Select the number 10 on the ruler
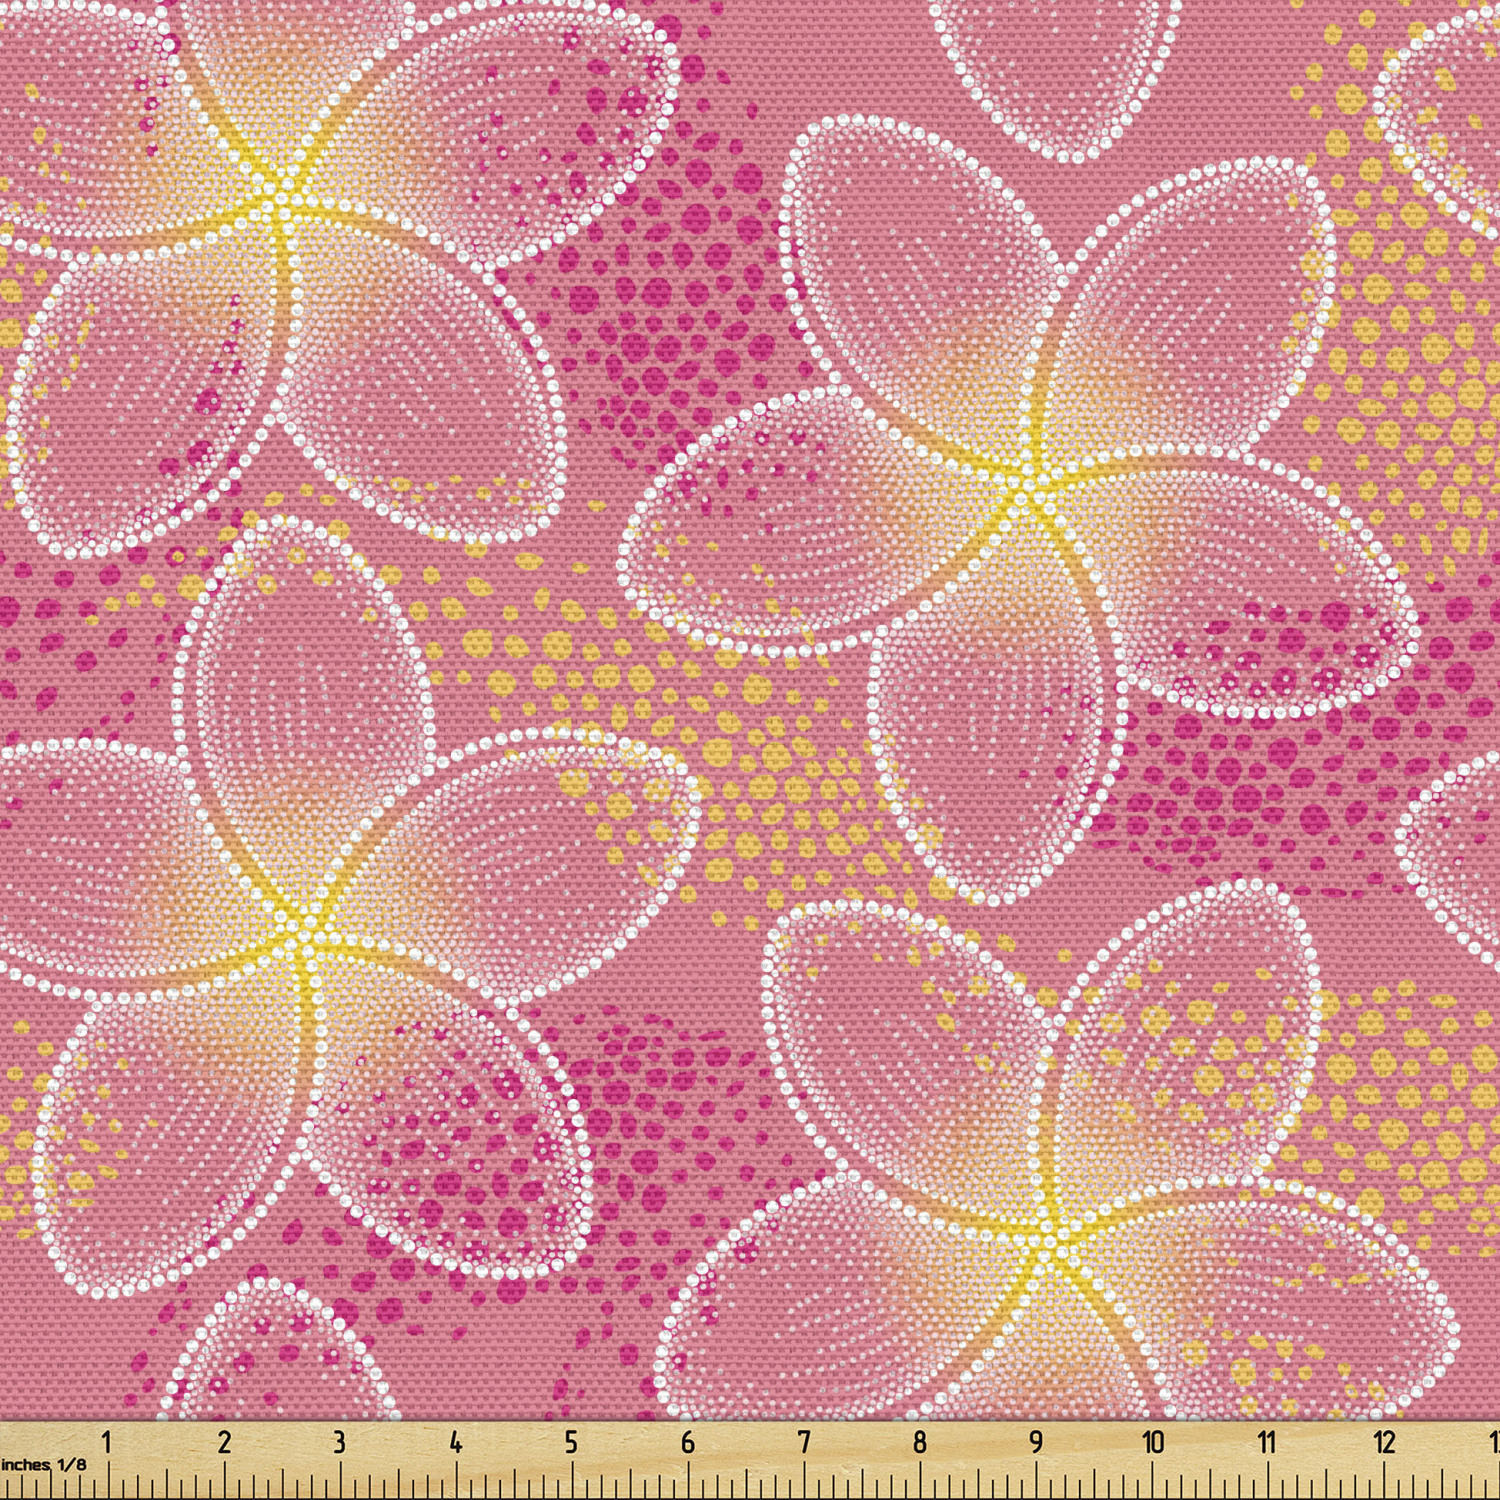Image resolution: width=1500 pixels, height=1500 pixels. click(1153, 1442)
